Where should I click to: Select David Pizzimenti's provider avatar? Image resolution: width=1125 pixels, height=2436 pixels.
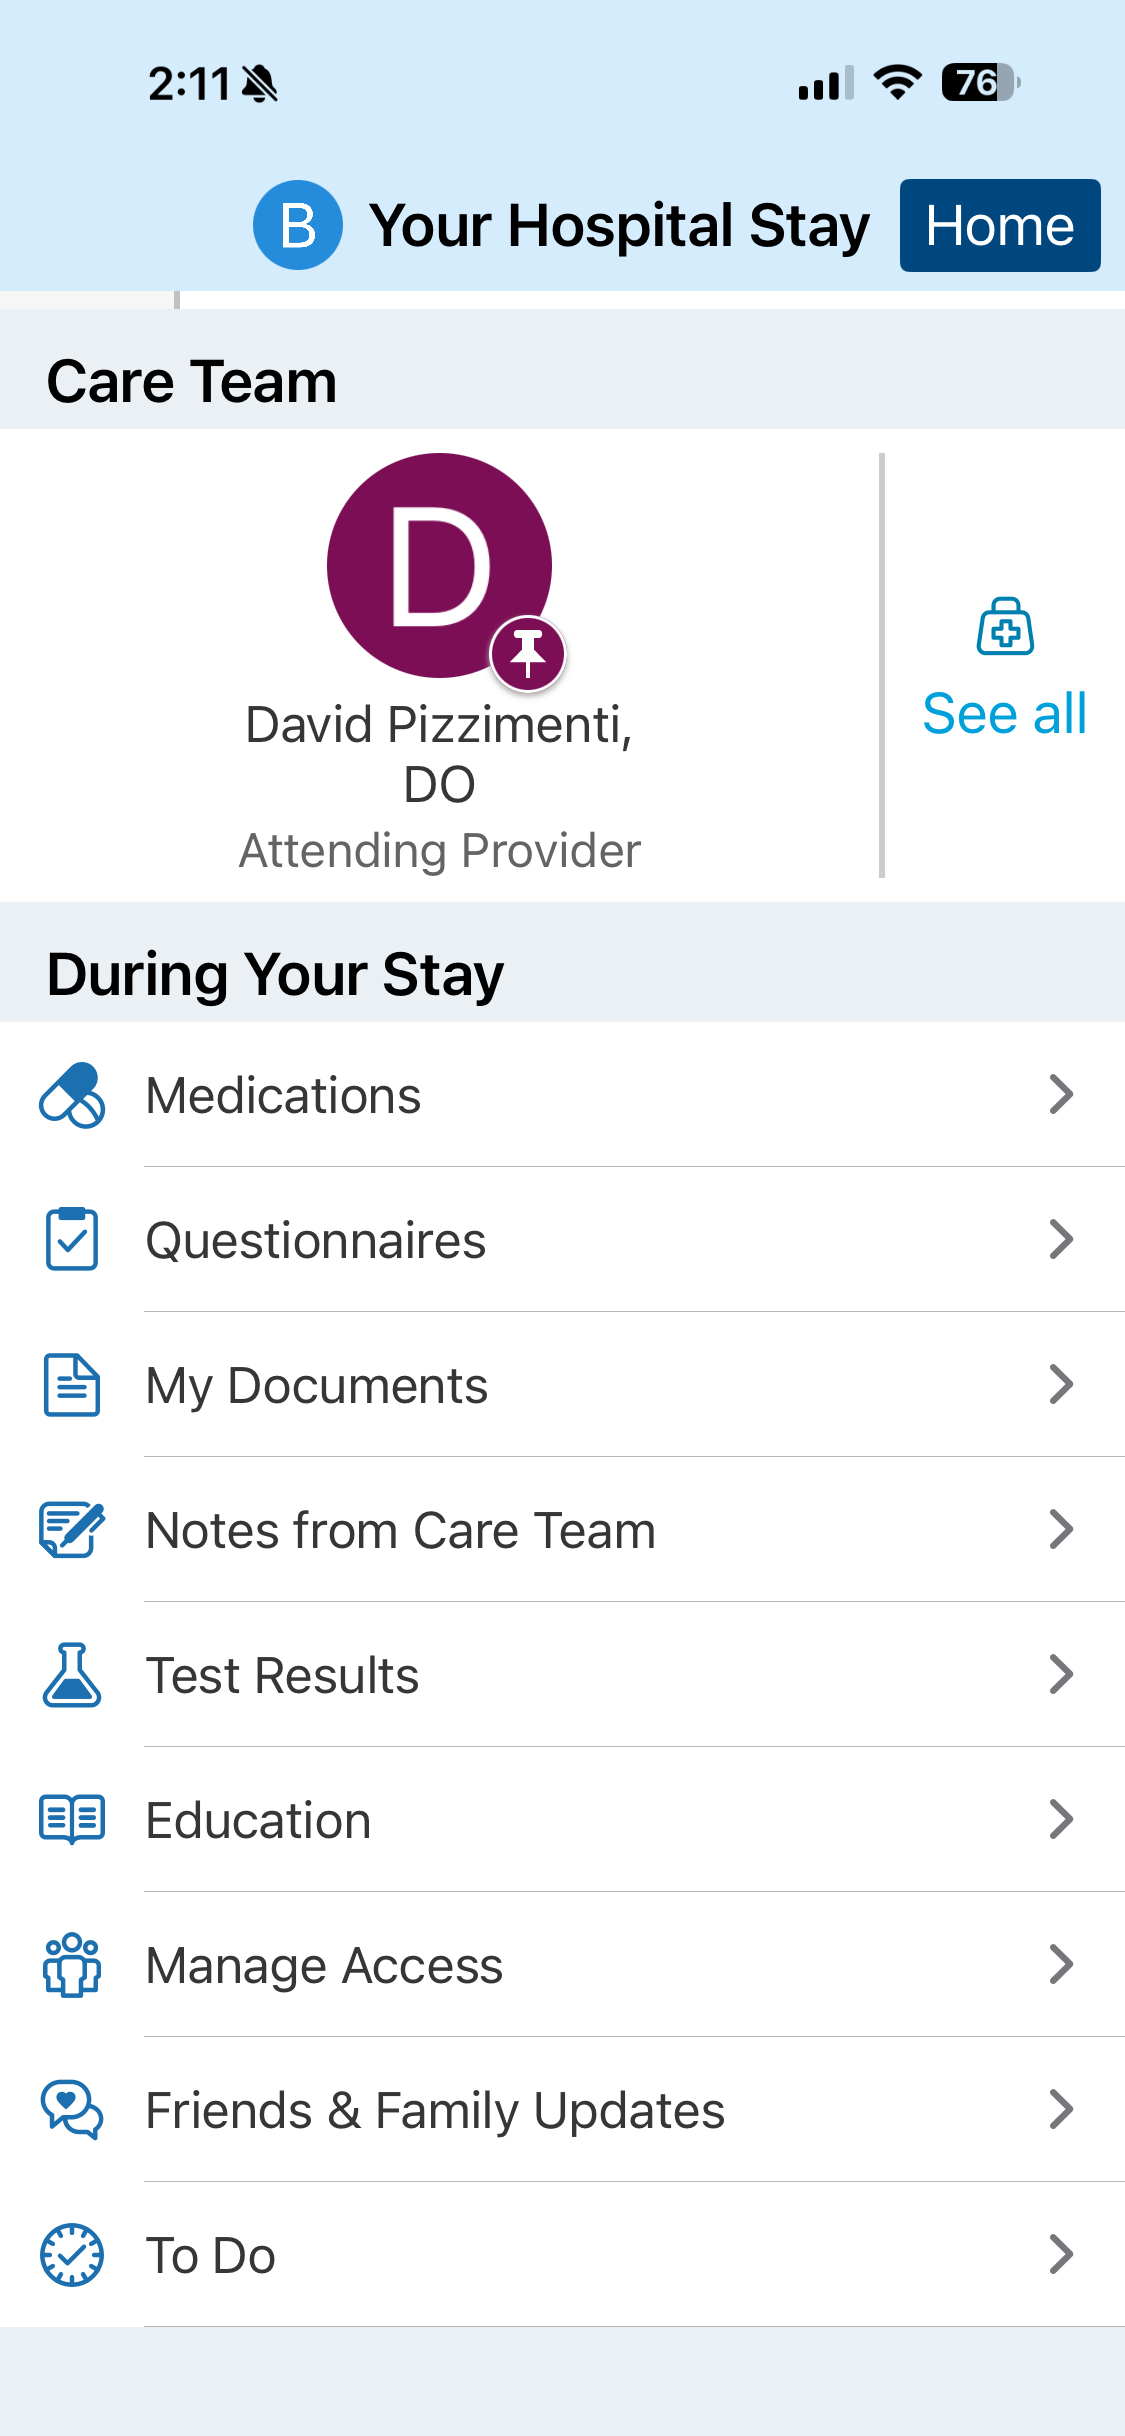(439, 565)
